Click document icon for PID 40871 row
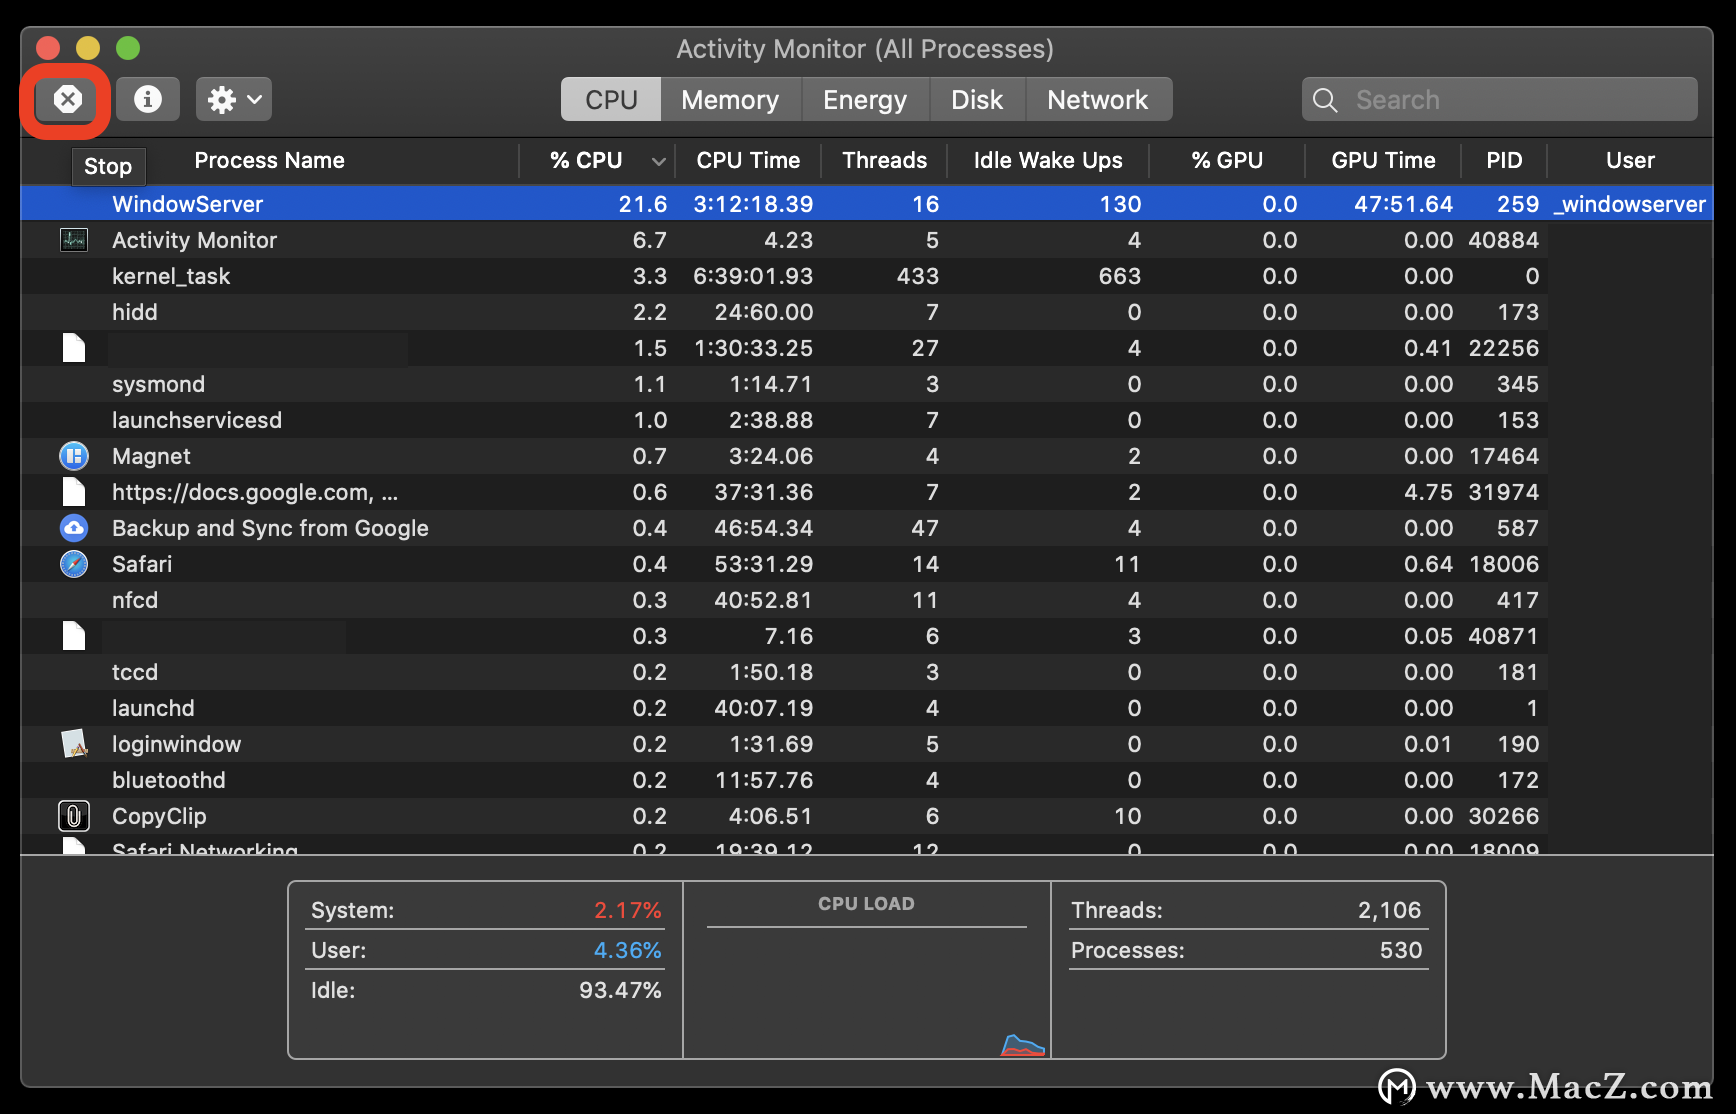Screen dimensions: 1736x1114 74,636
